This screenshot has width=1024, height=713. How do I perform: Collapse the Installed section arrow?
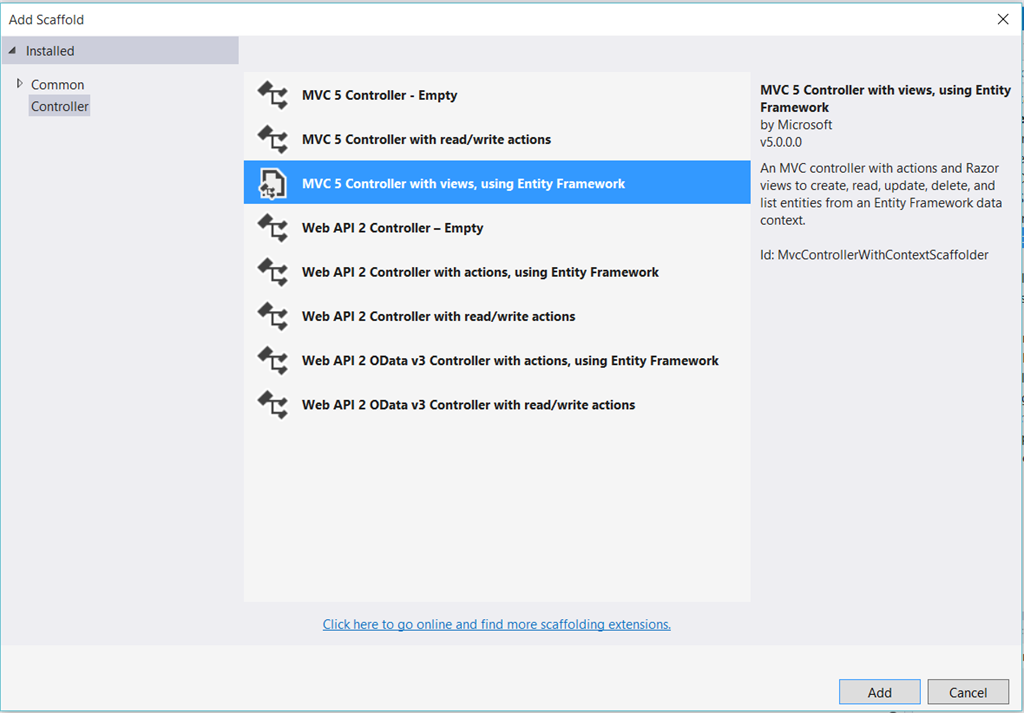[x=12, y=50]
